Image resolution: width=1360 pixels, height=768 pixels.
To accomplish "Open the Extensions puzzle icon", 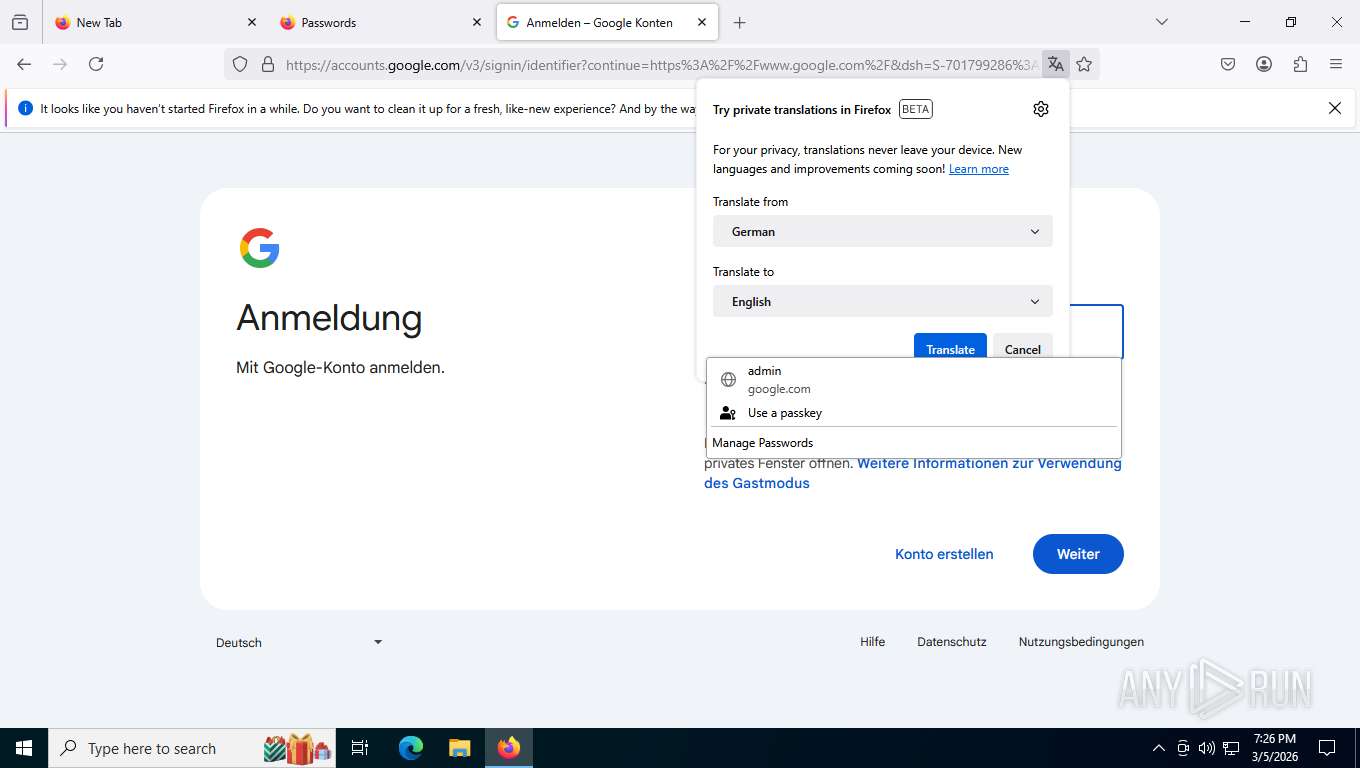I will pos(1300,64).
